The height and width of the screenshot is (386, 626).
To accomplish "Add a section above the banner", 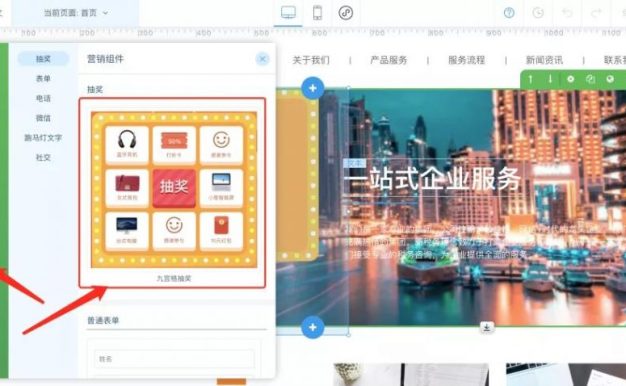I will [313, 88].
